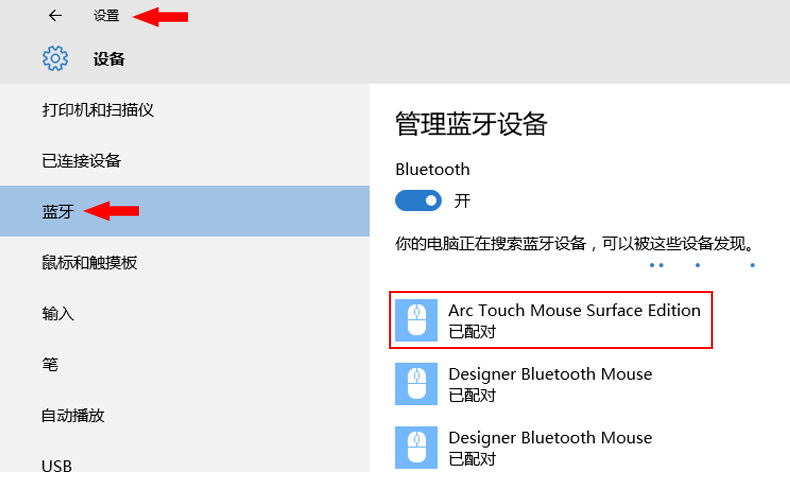Turn off the Bluetooth toggle switch
The width and height of the screenshot is (790, 502).
pyautogui.click(x=418, y=200)
